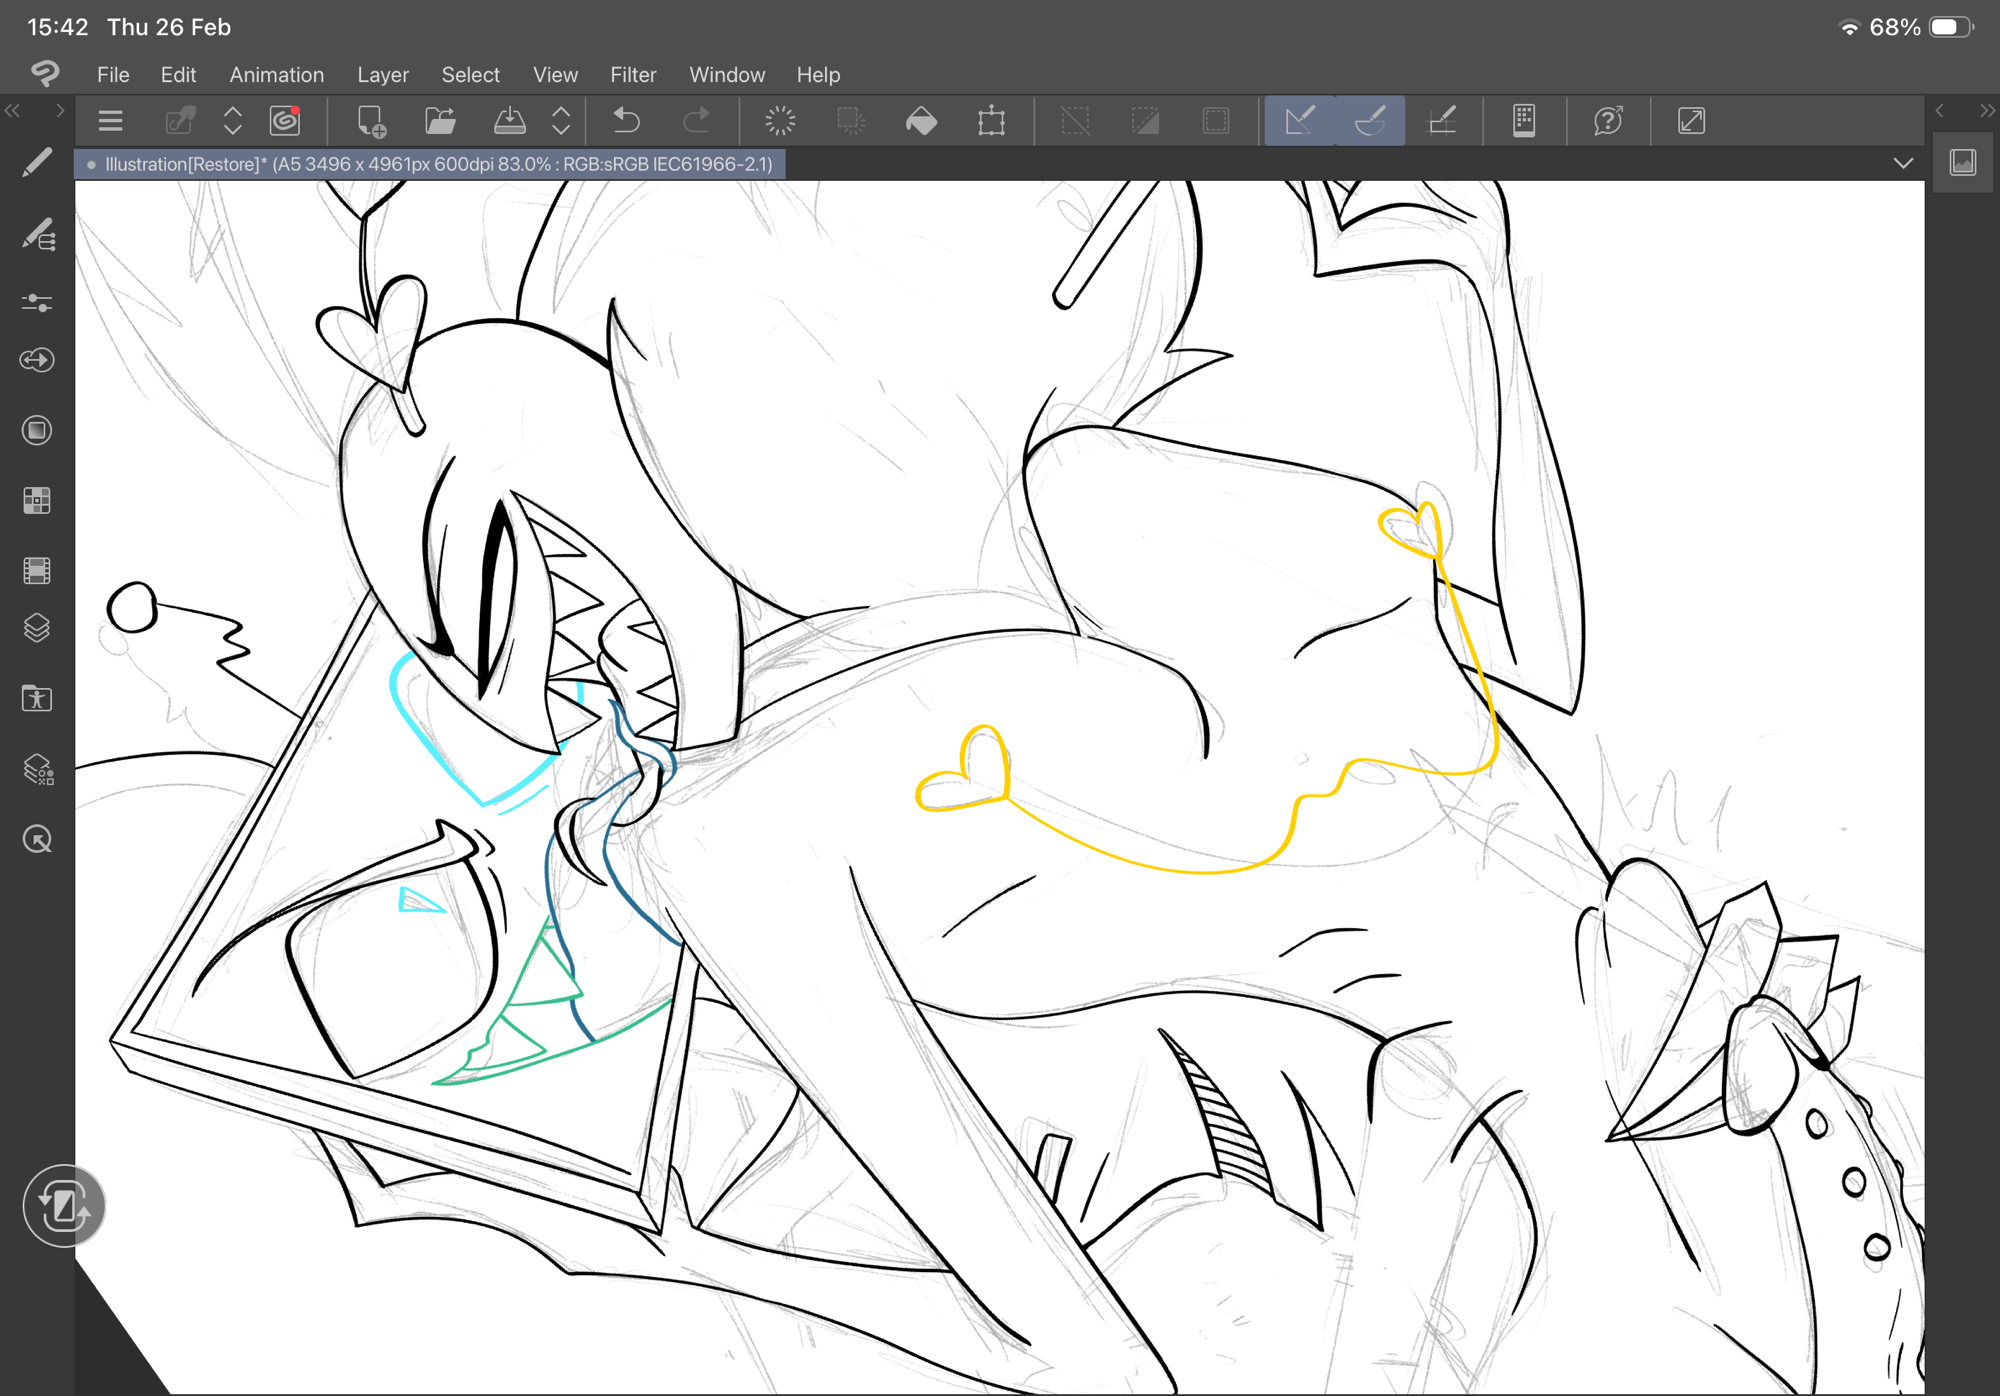
Task: Expand right palette dock with double arrows
Action: coord(1986,111)
